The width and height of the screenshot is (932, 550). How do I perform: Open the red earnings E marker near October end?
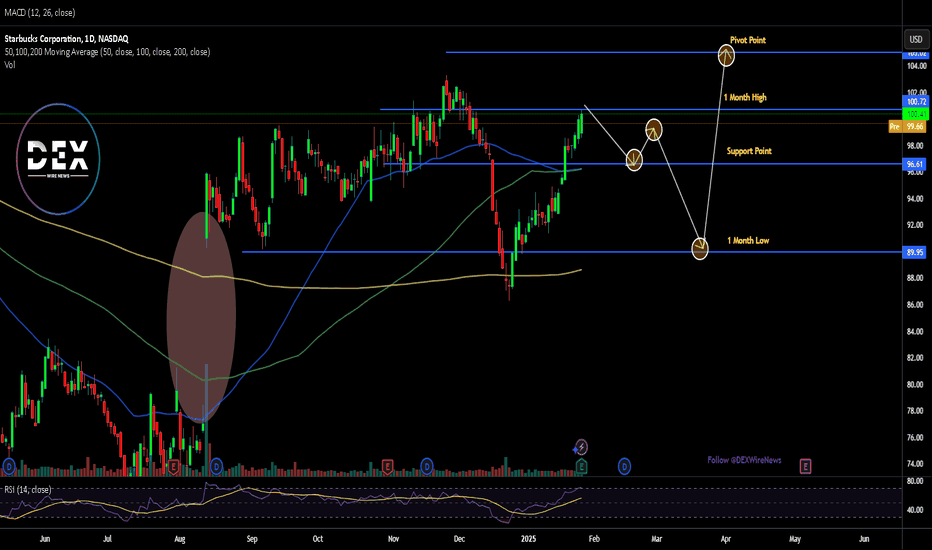(387, 467)
